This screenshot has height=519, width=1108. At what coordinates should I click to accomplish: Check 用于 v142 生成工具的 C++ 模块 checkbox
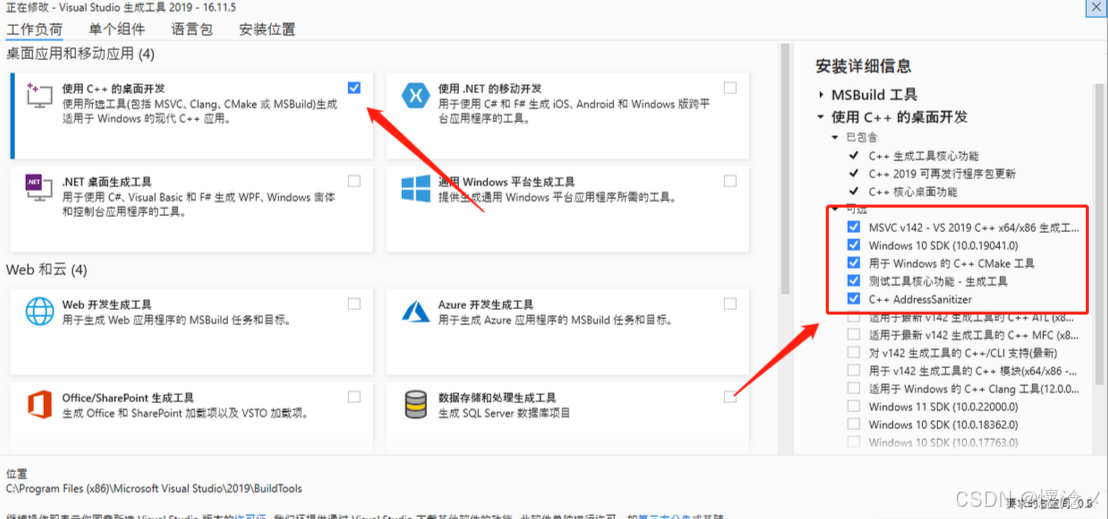(854, 370)
